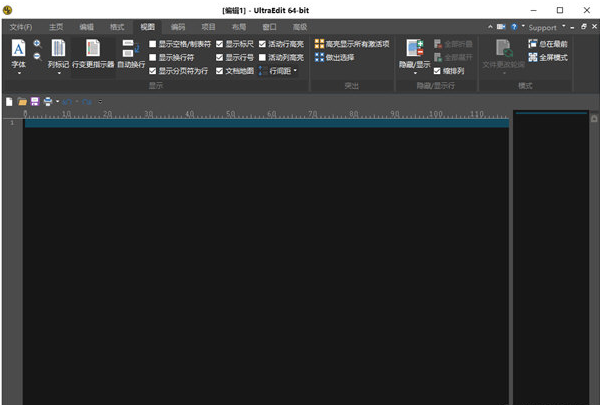Uncheck 显示标尺 ruler checkbox
Image resolution: width=600 pixels, height=405 pixels.
219,44
